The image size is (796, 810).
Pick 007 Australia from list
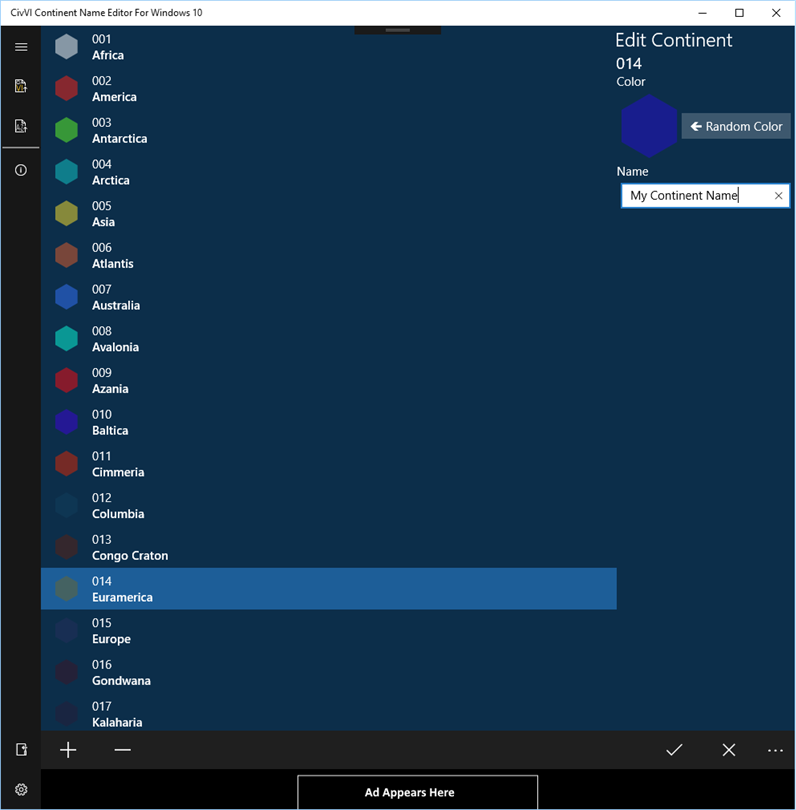329,297
